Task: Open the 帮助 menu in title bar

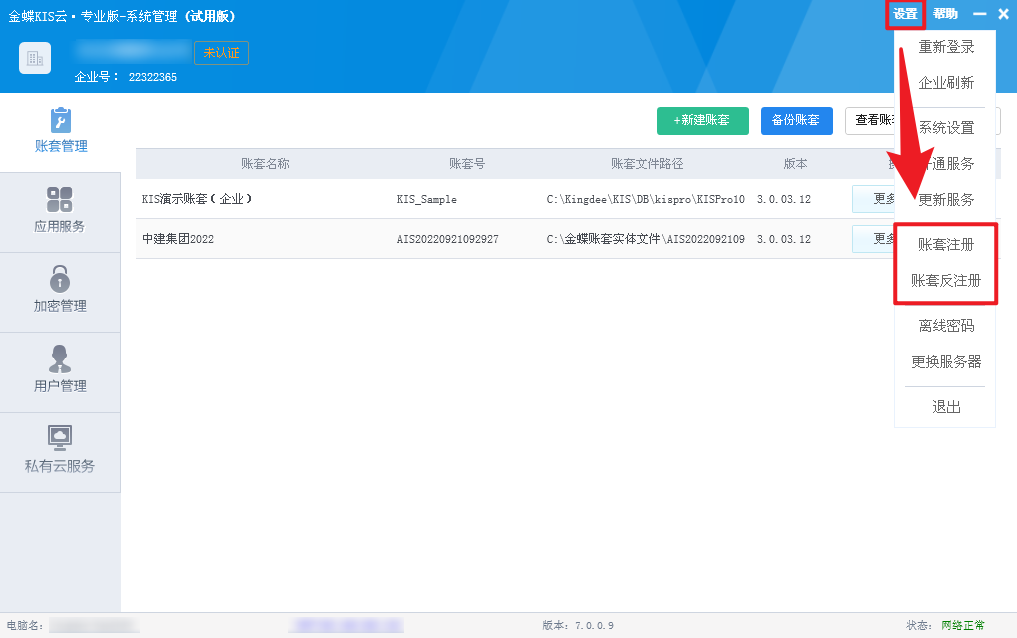Action: [x=946, y=14]
